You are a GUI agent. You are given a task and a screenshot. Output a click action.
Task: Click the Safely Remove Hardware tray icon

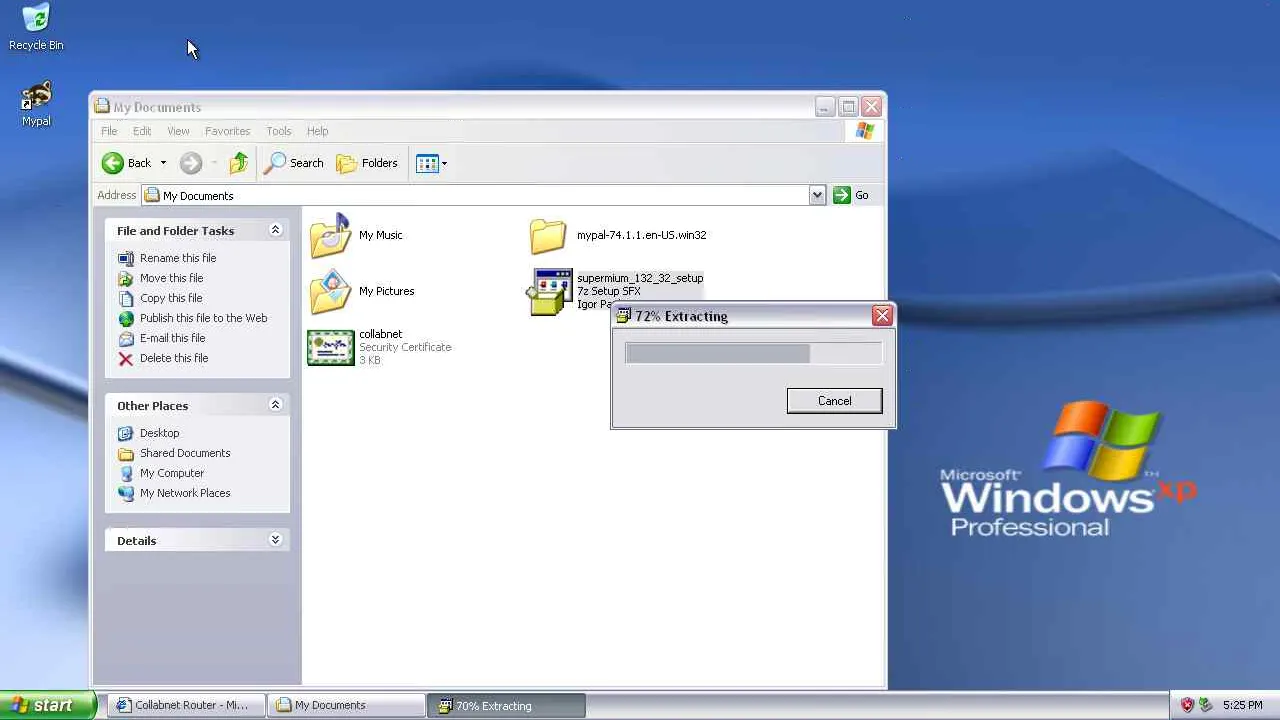click(x=1205, y=705)
